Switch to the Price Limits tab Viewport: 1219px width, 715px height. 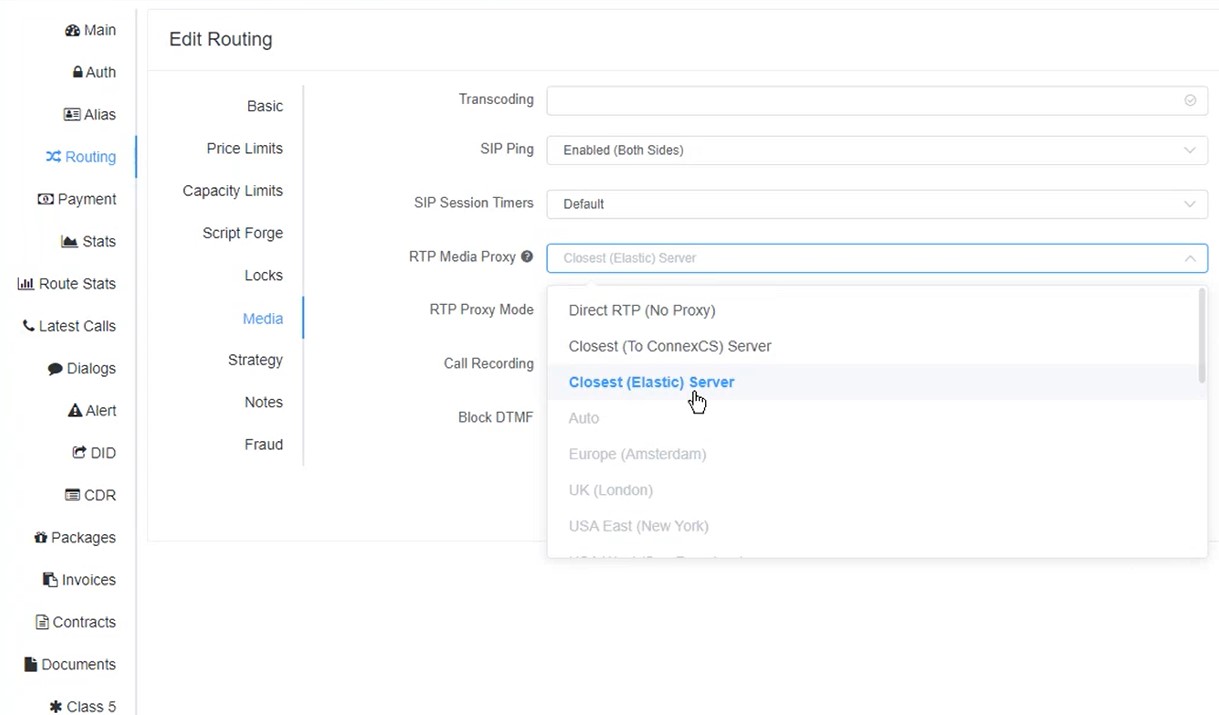[244, 149]
